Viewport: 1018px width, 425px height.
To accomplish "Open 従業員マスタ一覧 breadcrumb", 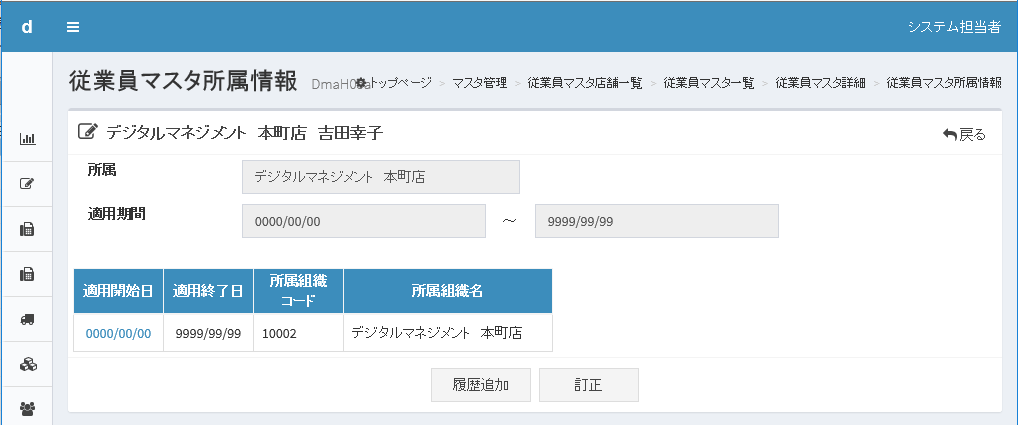I will click(709, 83).
